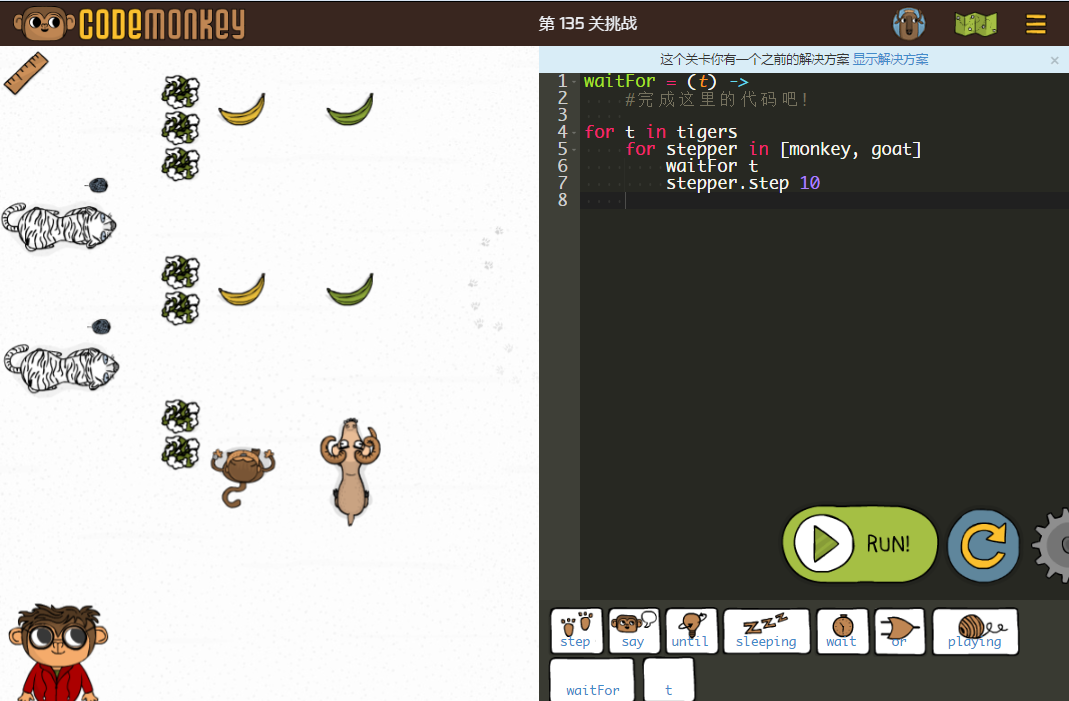Insert the until command block
1069x701 pixels.
click(691, 631)
